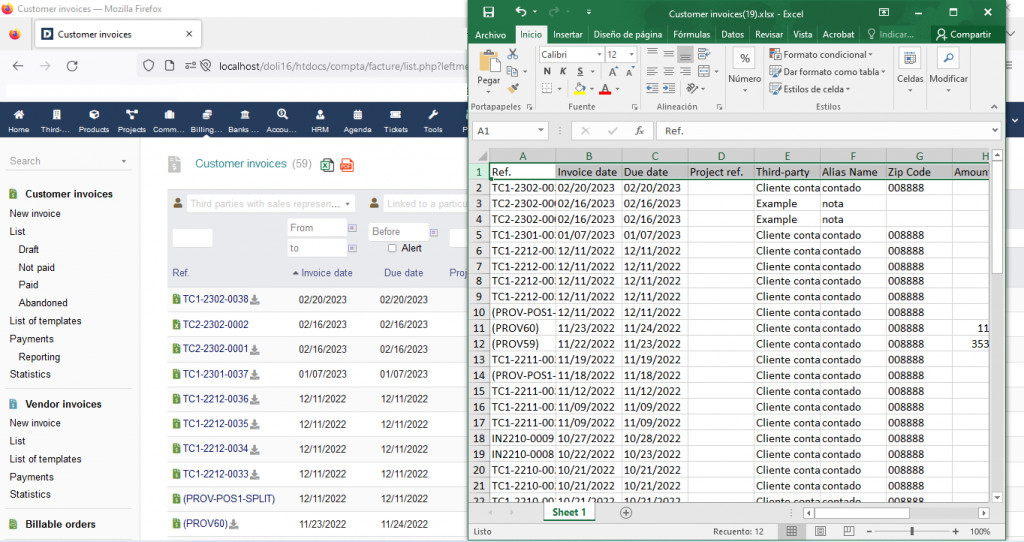Click New invoice under Customer invoices
The image size is (1024, 542).
click(x=35, y=214)
